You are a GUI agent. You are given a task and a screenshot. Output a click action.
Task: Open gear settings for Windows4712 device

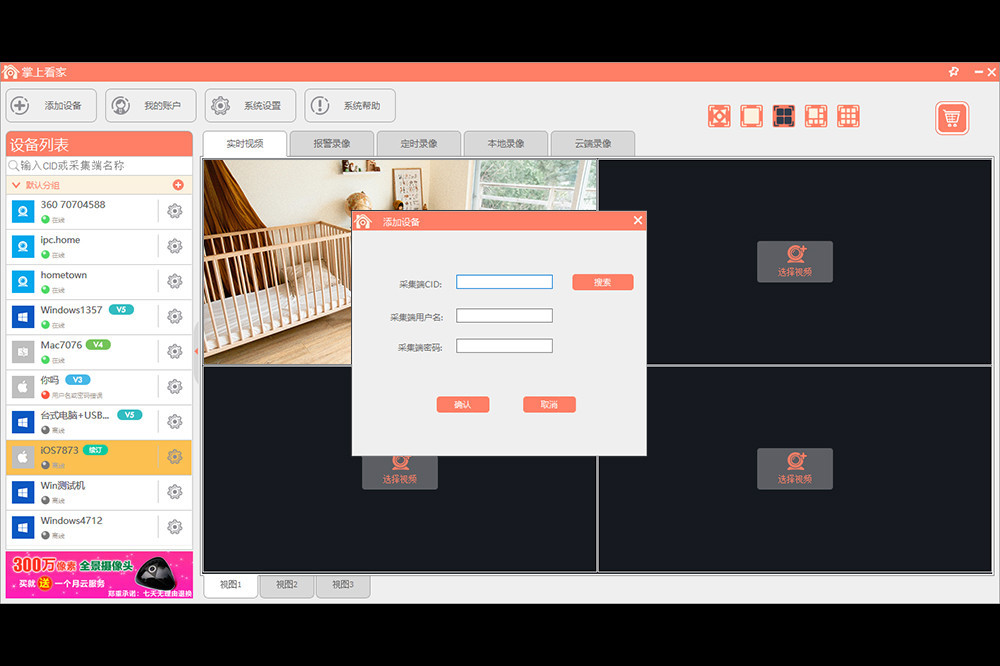pyautogui.click(x=176, y=527)
